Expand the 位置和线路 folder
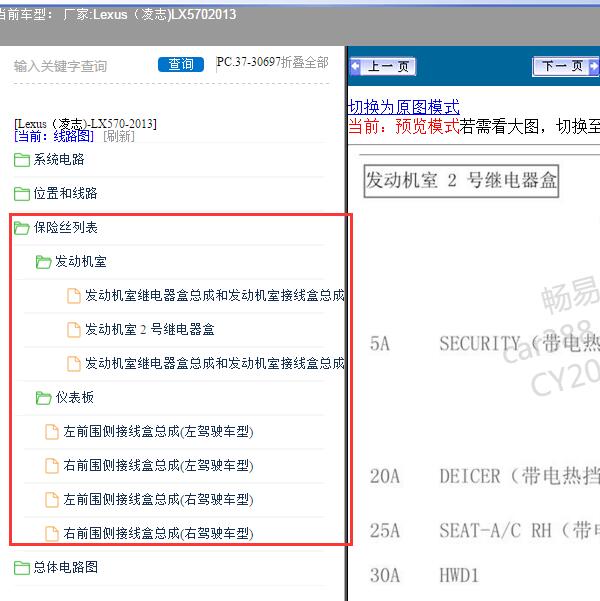The width and height of the screenshot is (600, 601). point(65,193)
